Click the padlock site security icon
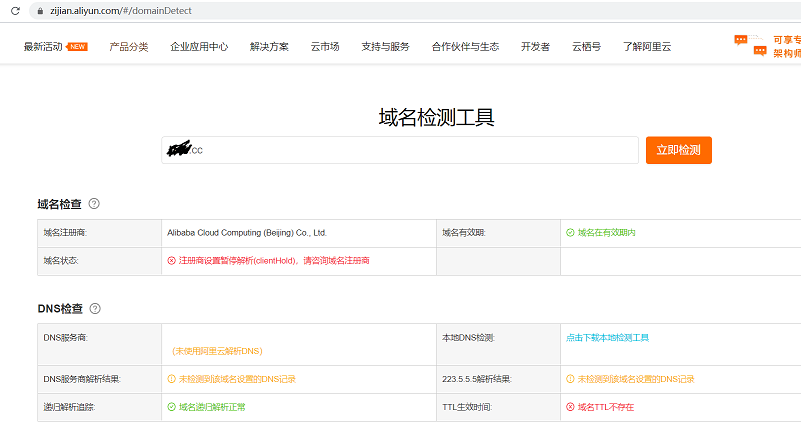The height and width of the screenshot is (437, 801). (x=40, y=11)
